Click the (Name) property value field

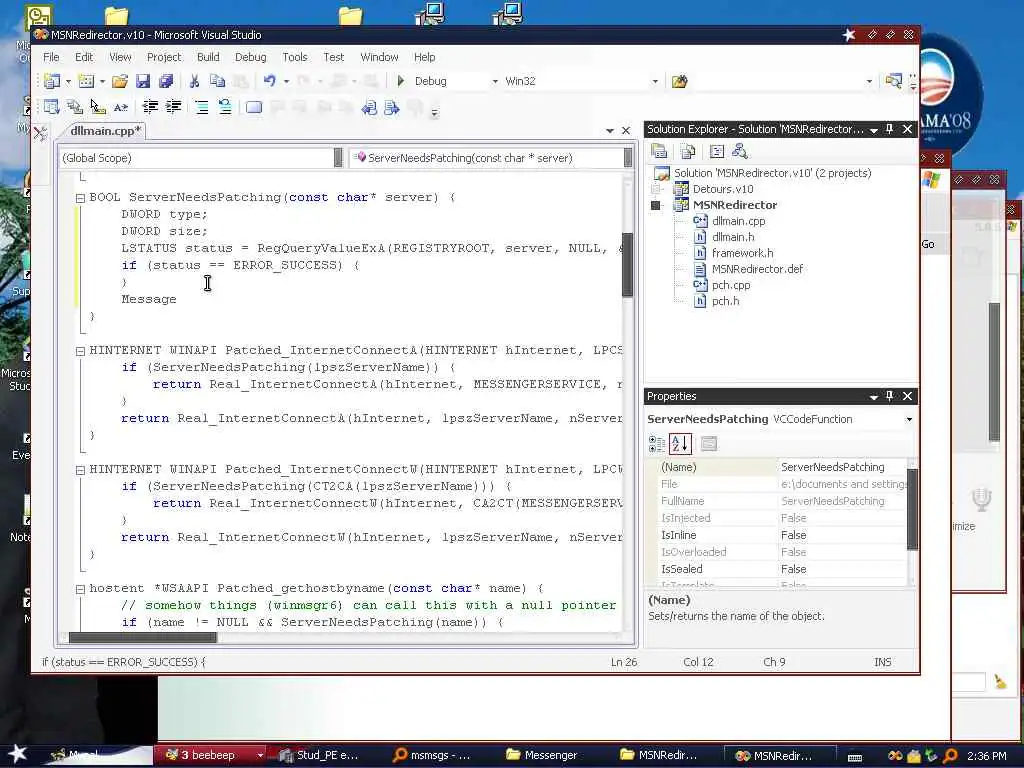[842, 467]
